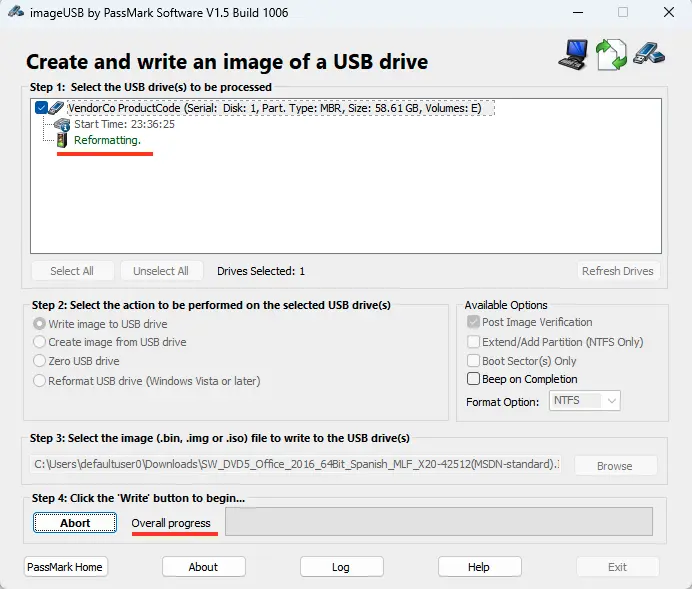Click the overall progress bar
The height and width of the screenshot is (589, 692).
439,521
